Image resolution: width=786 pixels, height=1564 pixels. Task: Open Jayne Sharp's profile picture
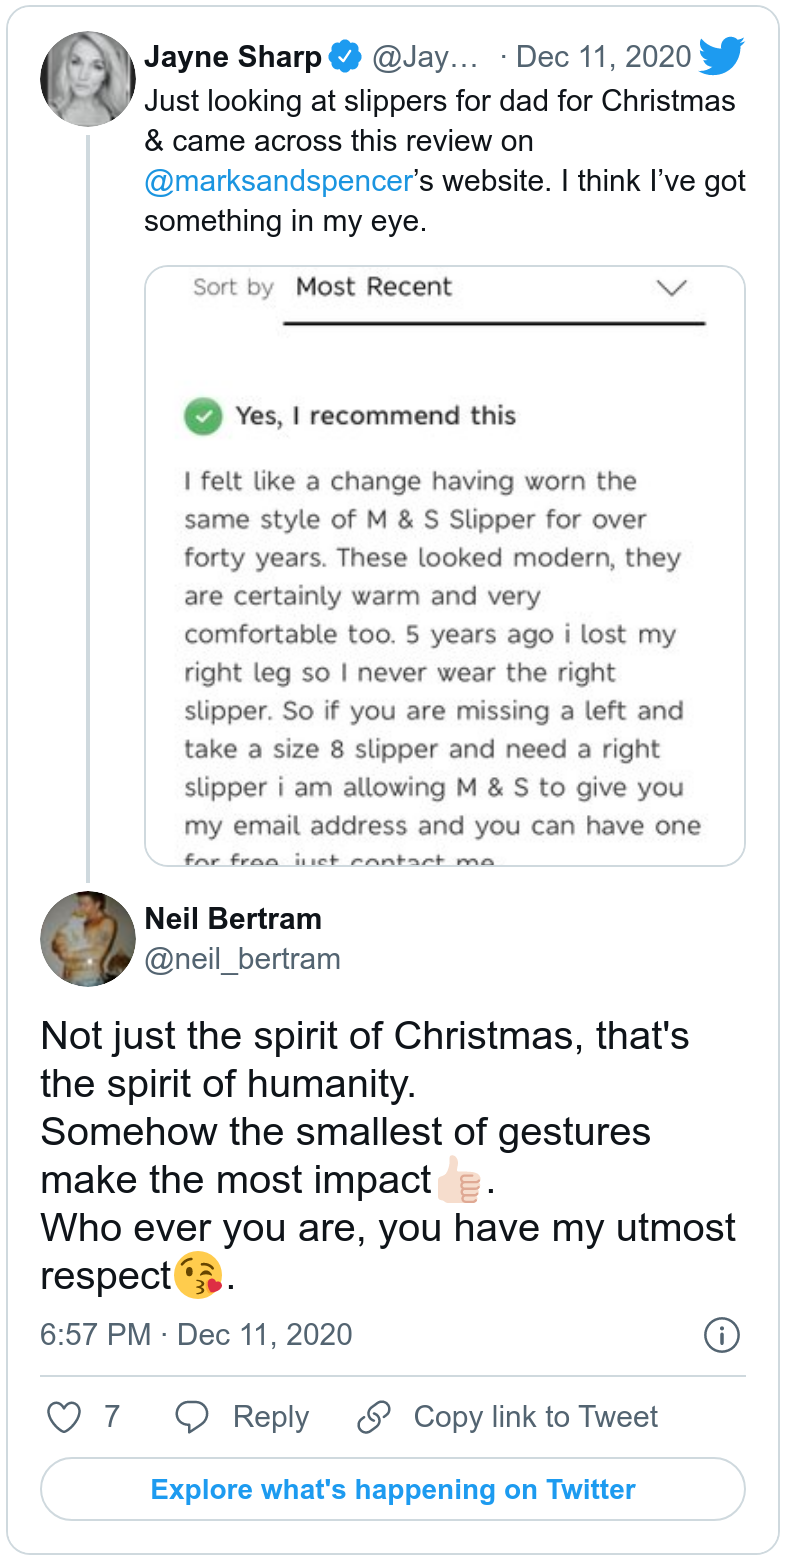[x=87, y=79]
